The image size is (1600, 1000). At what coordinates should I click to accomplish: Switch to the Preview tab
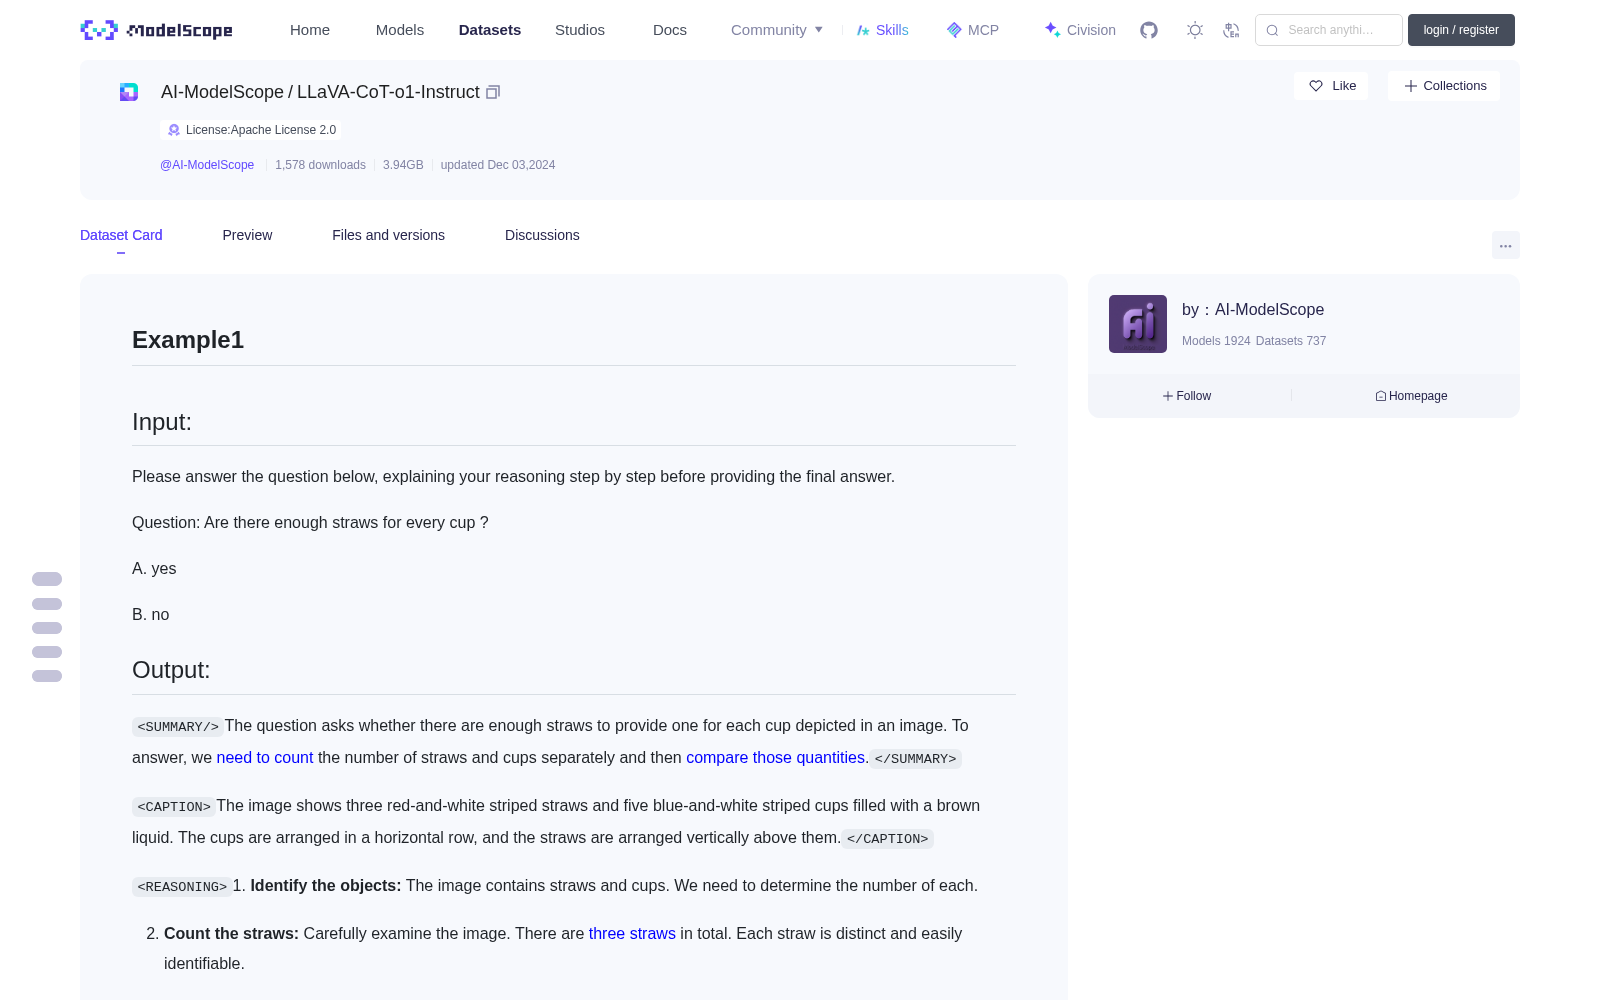(247, 235)
